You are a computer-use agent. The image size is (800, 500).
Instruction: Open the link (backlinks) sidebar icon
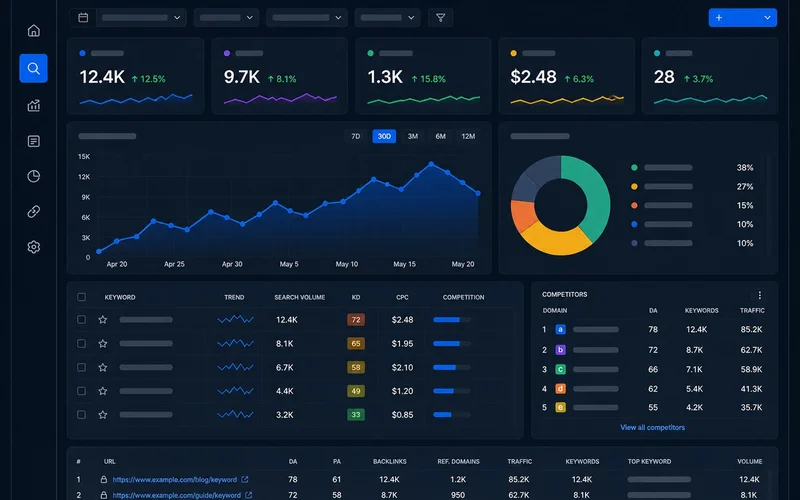[34, 211]
